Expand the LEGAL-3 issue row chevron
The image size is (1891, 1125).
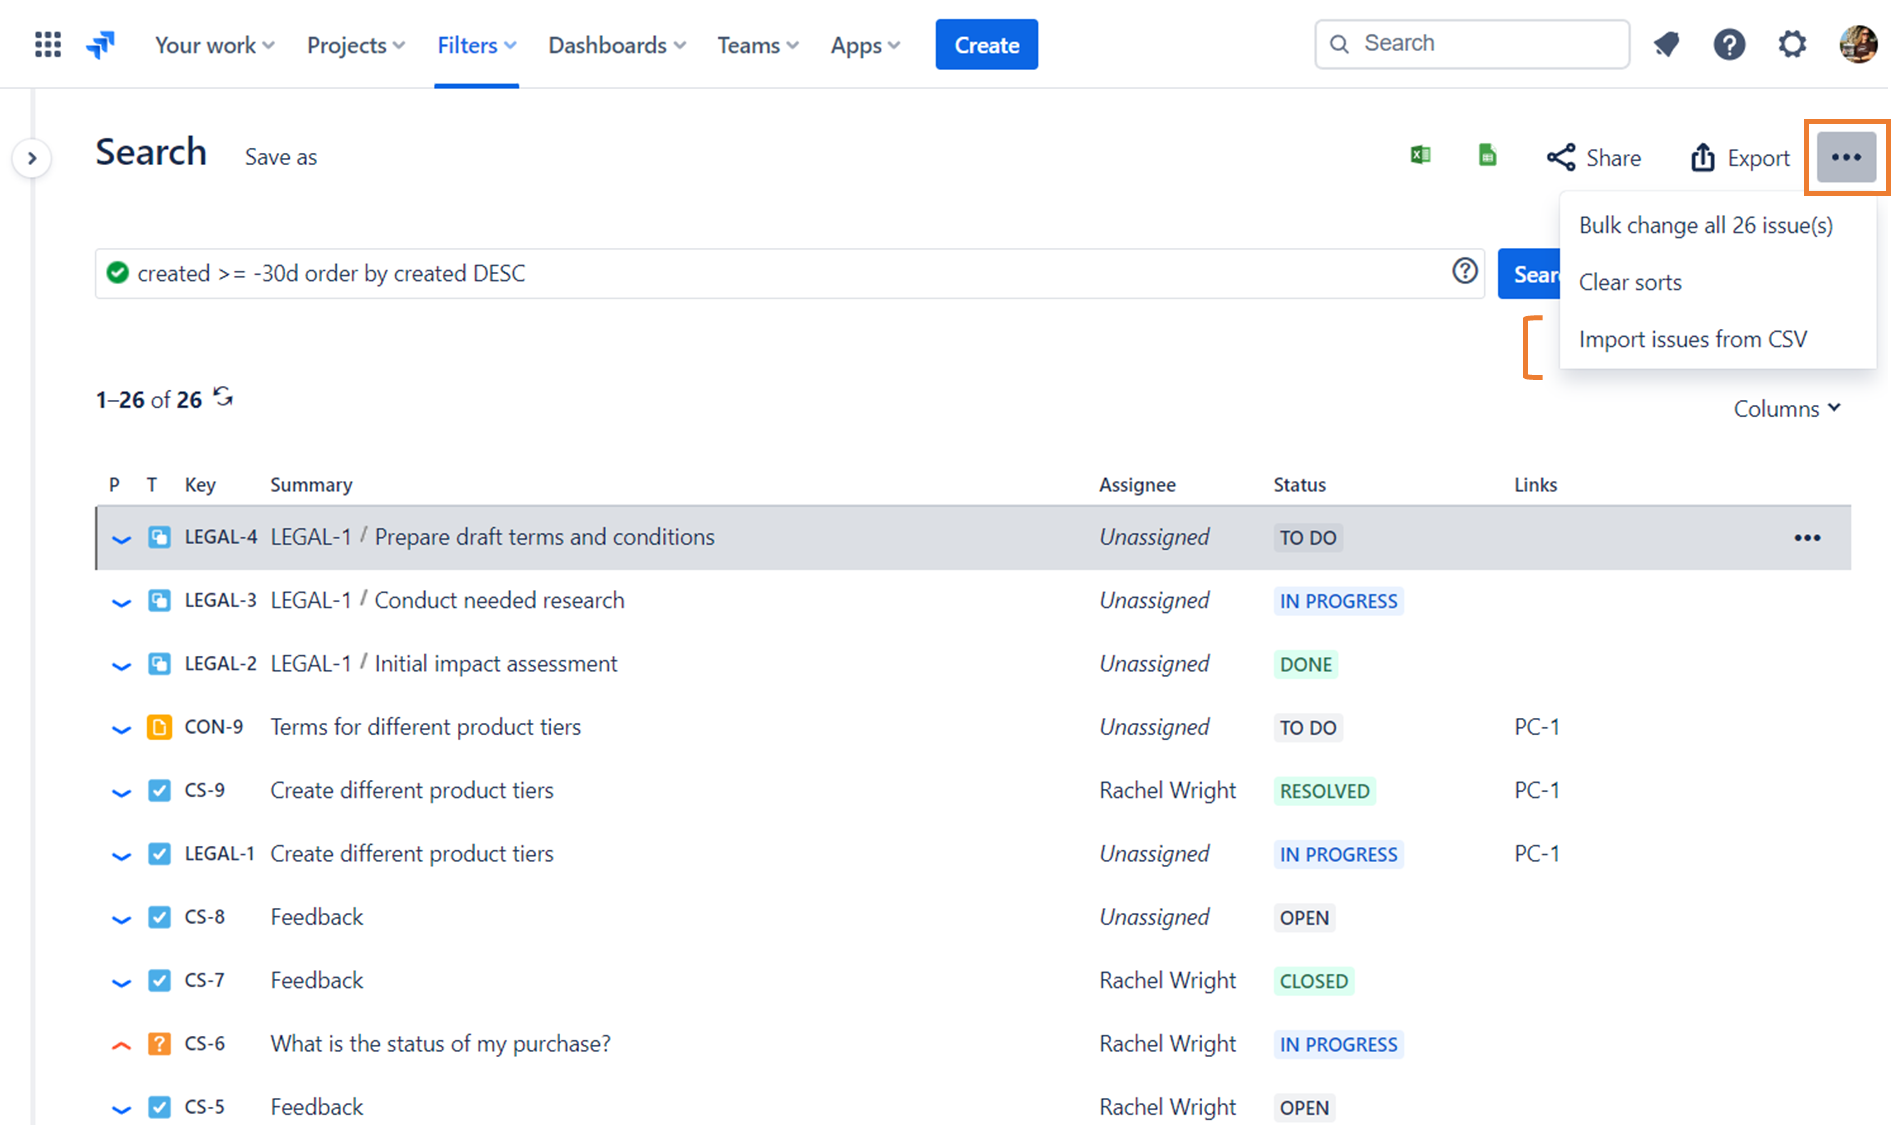tap(121, 601)
